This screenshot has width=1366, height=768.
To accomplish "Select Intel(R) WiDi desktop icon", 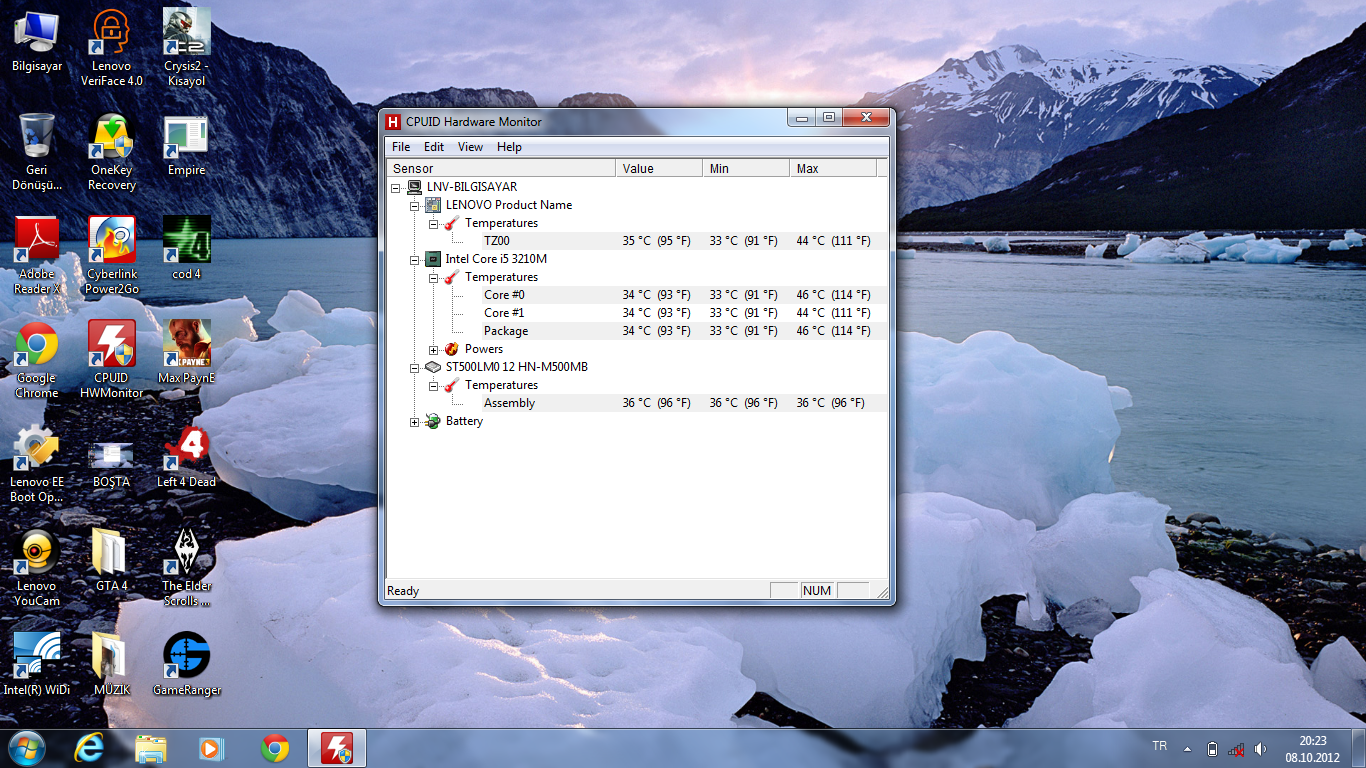I will [37, 665].
